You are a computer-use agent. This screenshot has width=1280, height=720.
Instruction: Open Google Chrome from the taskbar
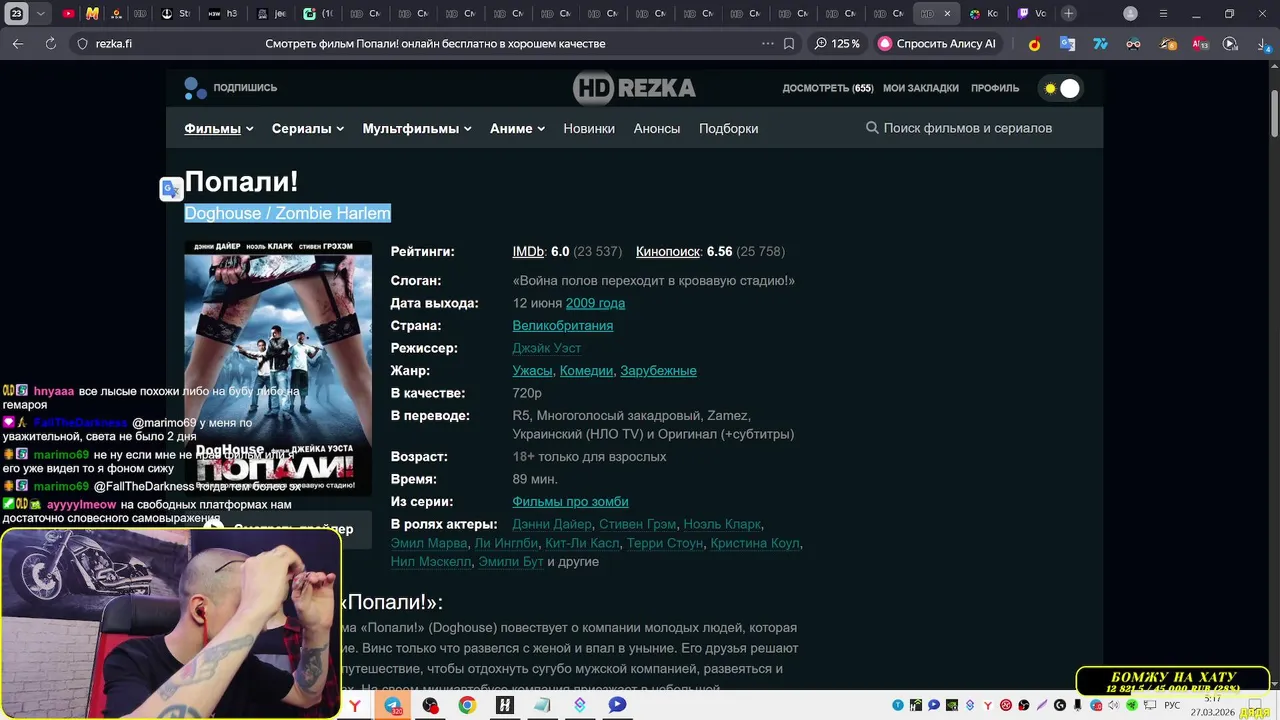coord(467,705)
